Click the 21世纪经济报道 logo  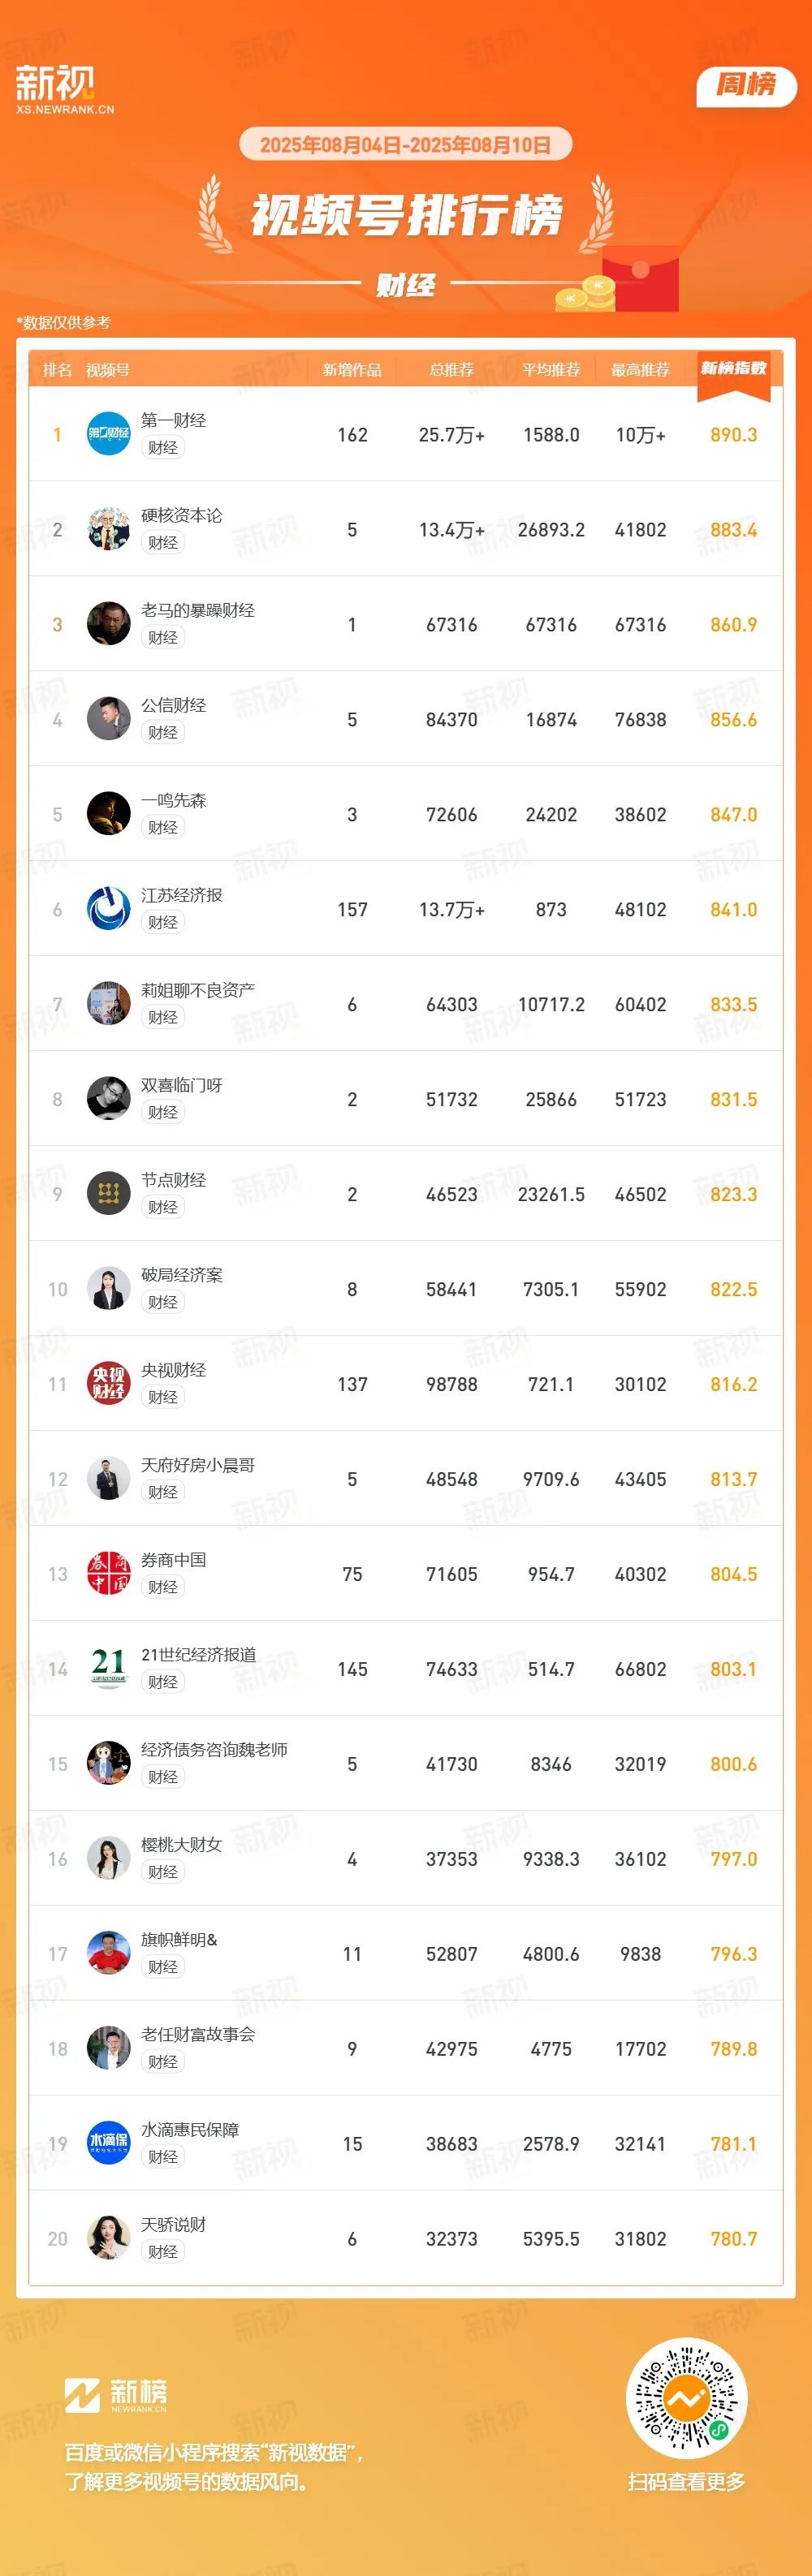tap(109, 1669)
